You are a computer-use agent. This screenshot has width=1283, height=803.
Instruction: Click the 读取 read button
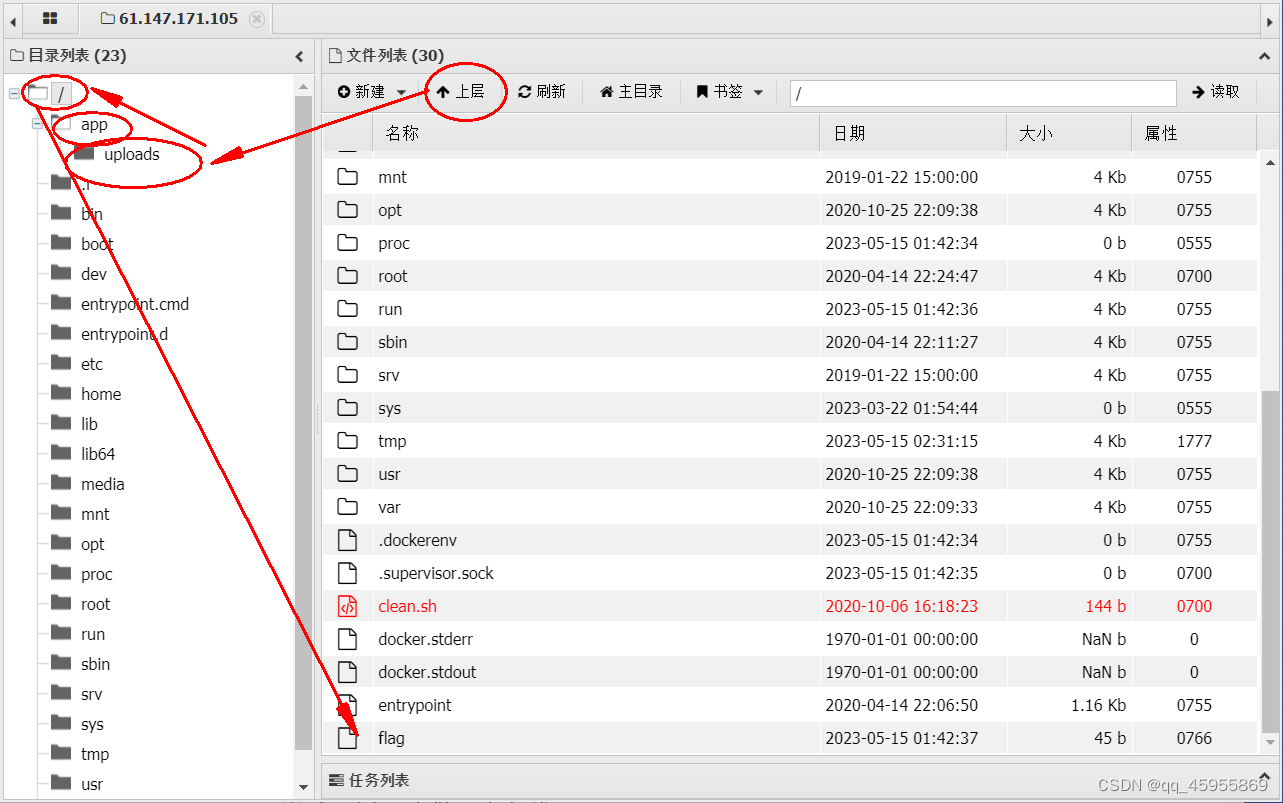pos(1216,92)
